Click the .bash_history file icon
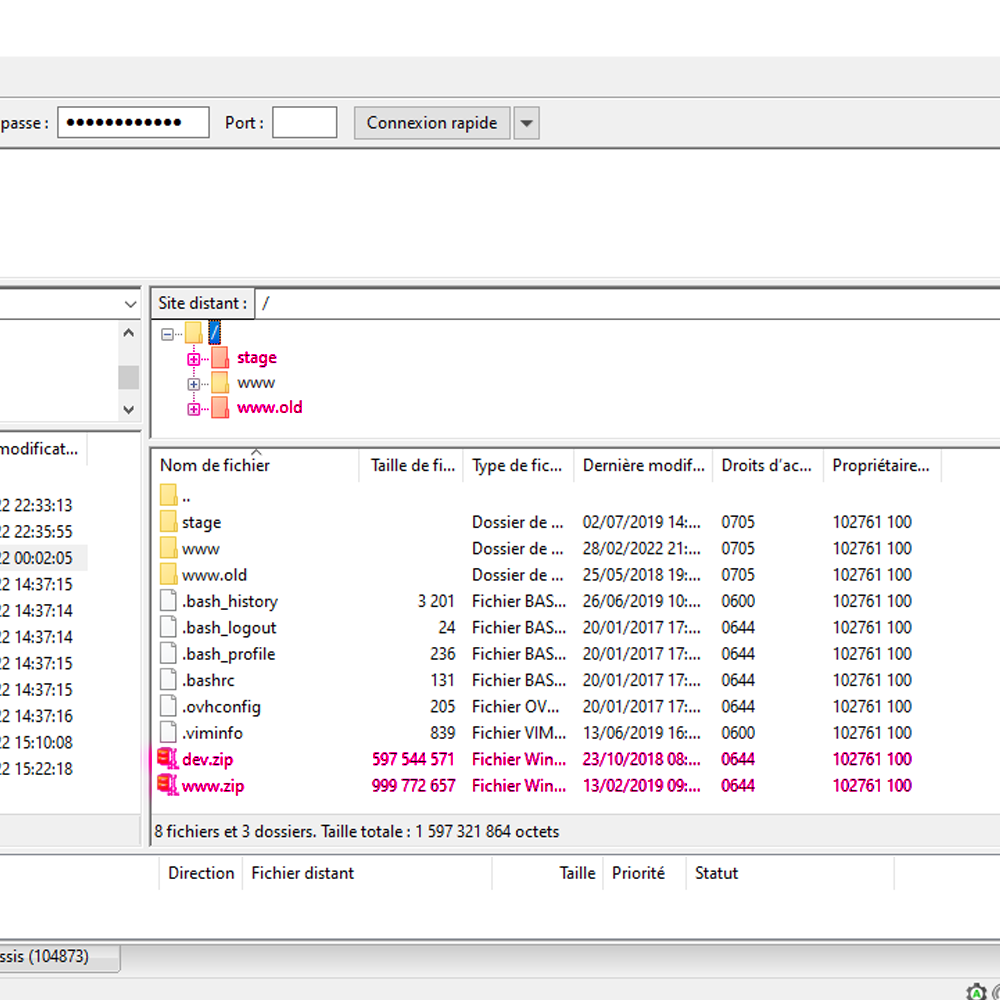The image size is (1000, 1000). pyautogui.click(x=168, y=601)
